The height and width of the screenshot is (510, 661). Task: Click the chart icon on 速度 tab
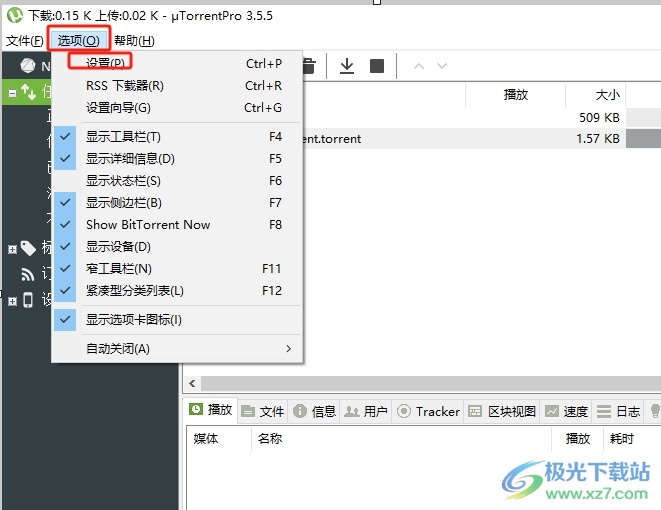(551, 411)
